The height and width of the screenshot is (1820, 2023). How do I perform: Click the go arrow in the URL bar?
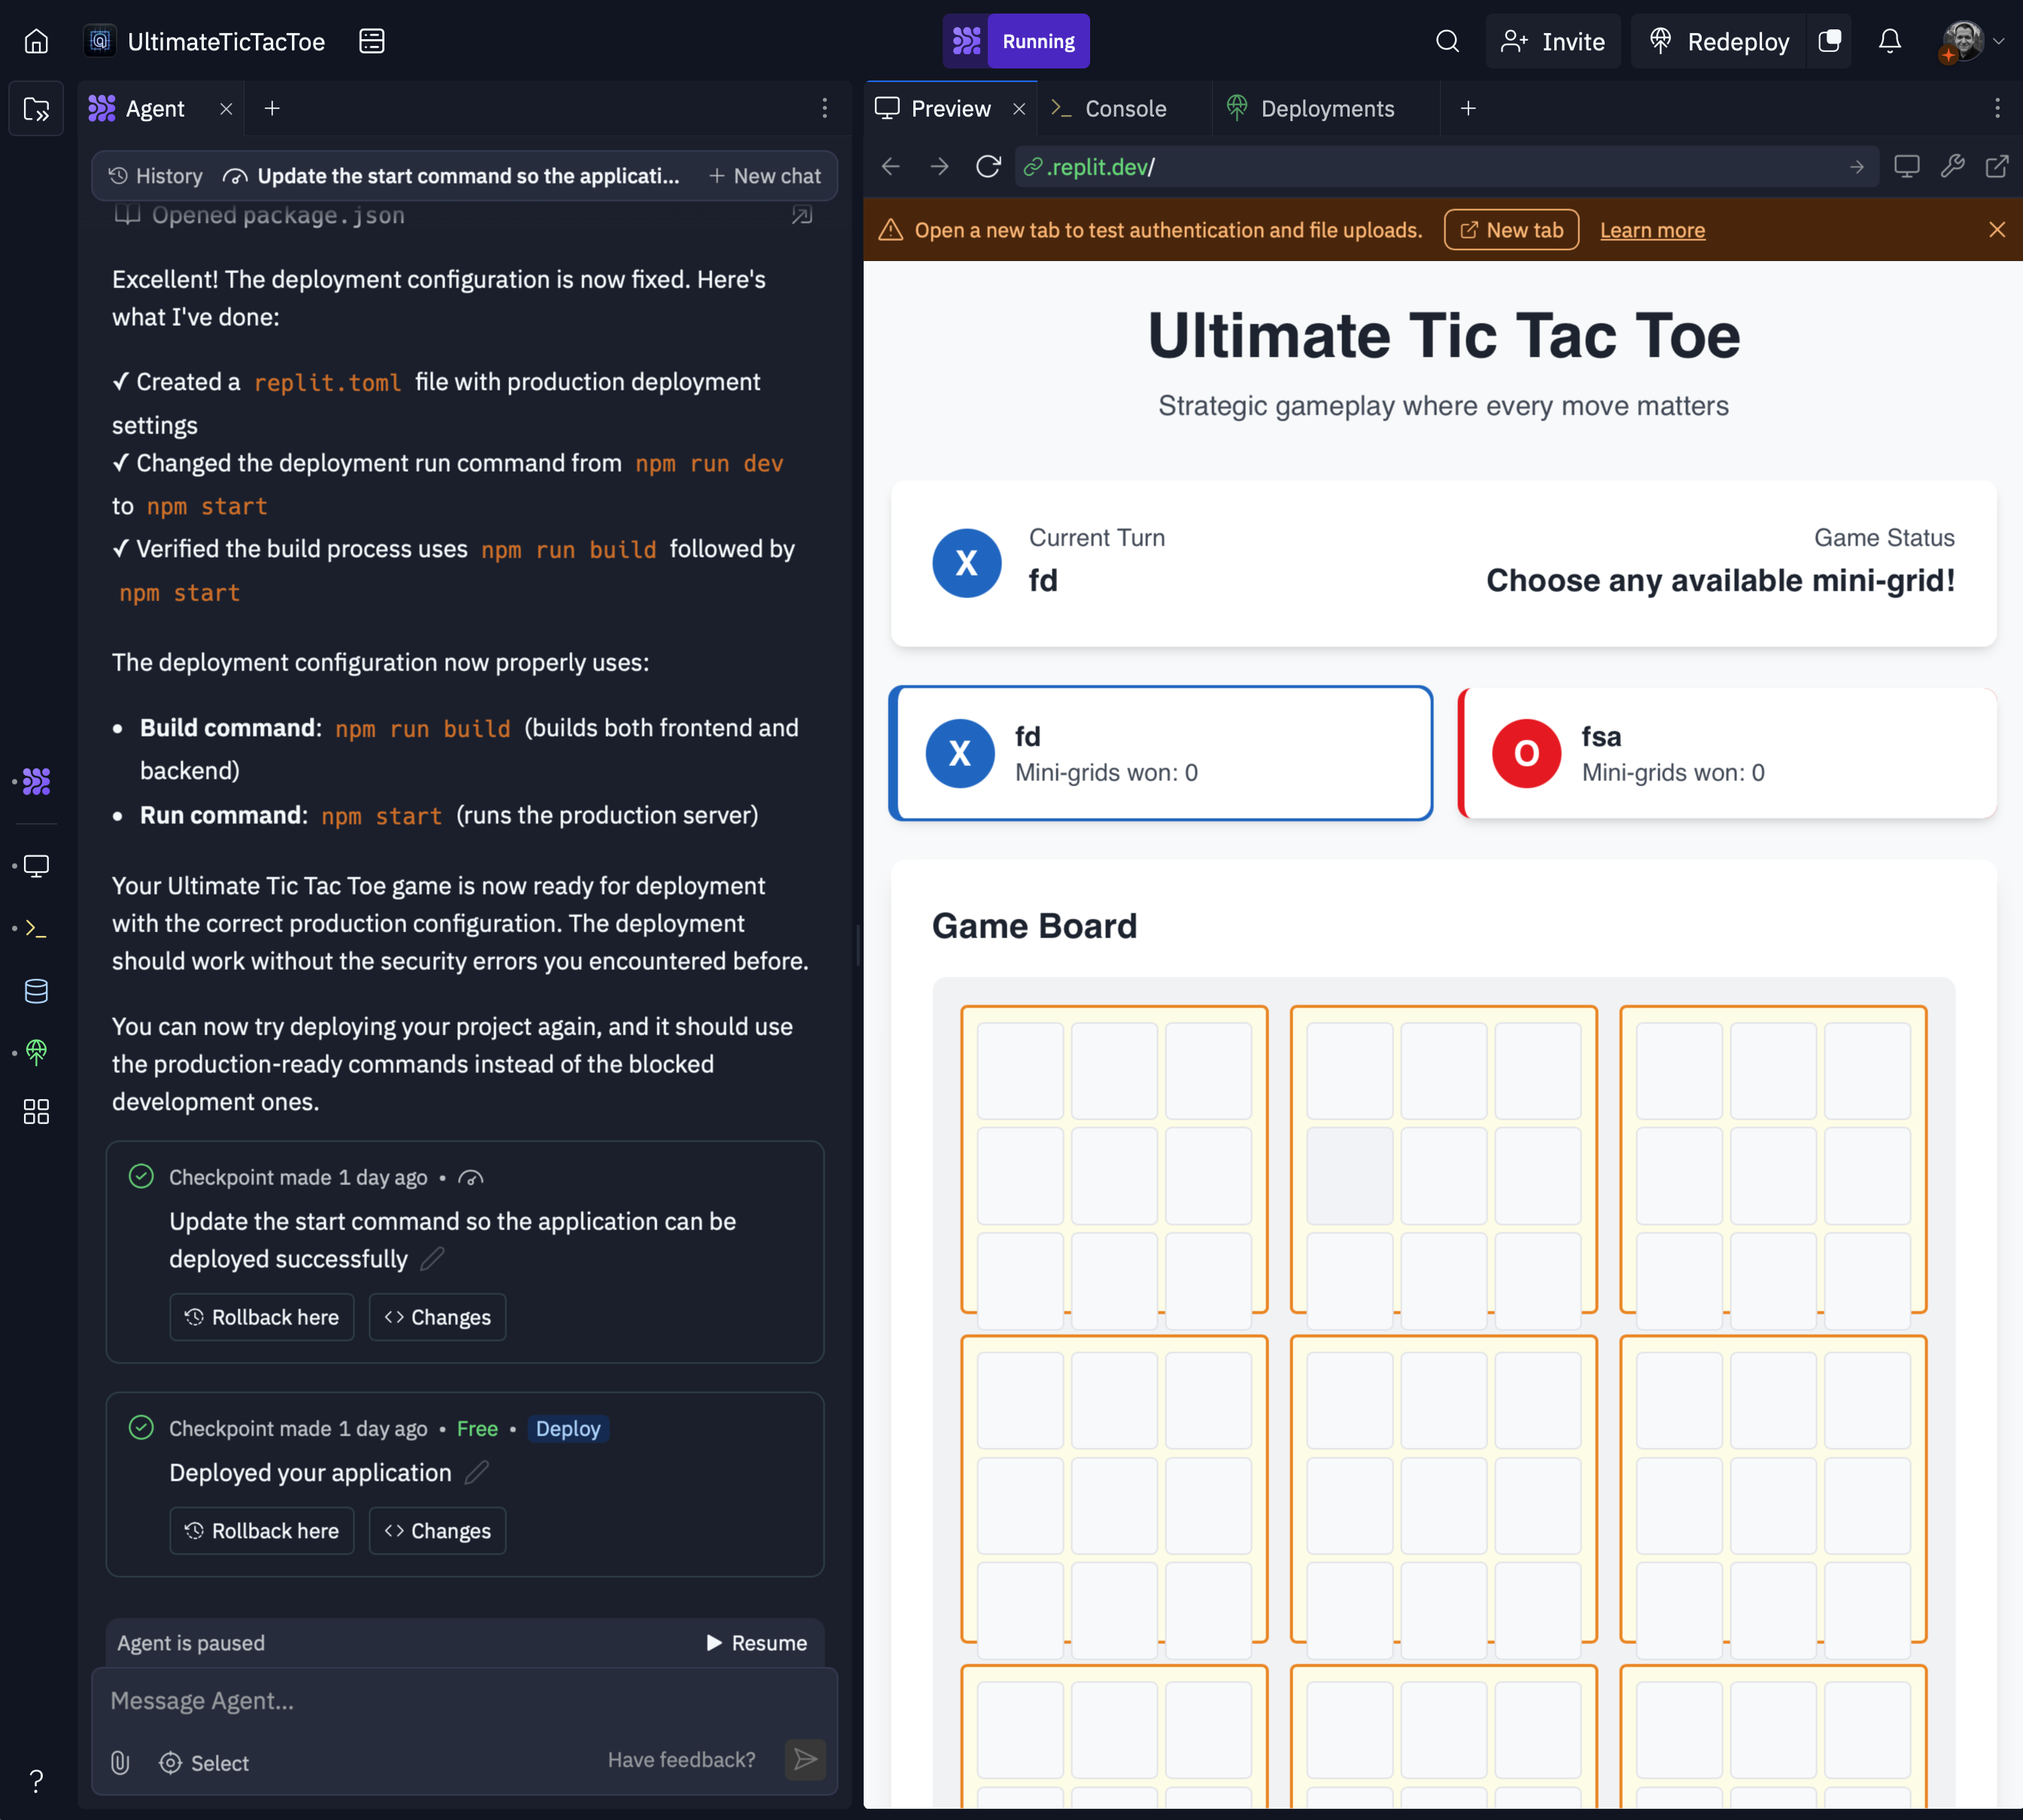click(x=1856, y=167)
